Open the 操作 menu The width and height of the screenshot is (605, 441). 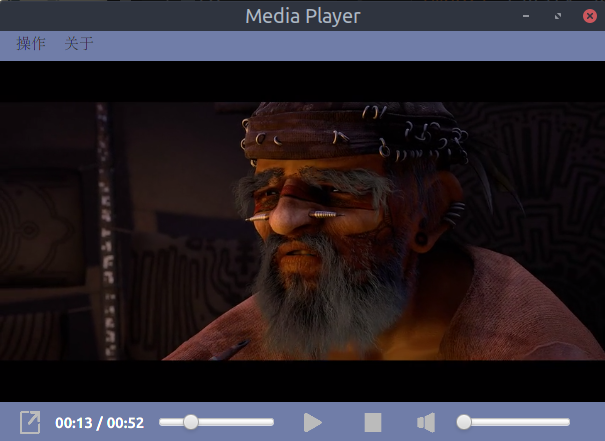pyautogui.click(x=31, y=44)
